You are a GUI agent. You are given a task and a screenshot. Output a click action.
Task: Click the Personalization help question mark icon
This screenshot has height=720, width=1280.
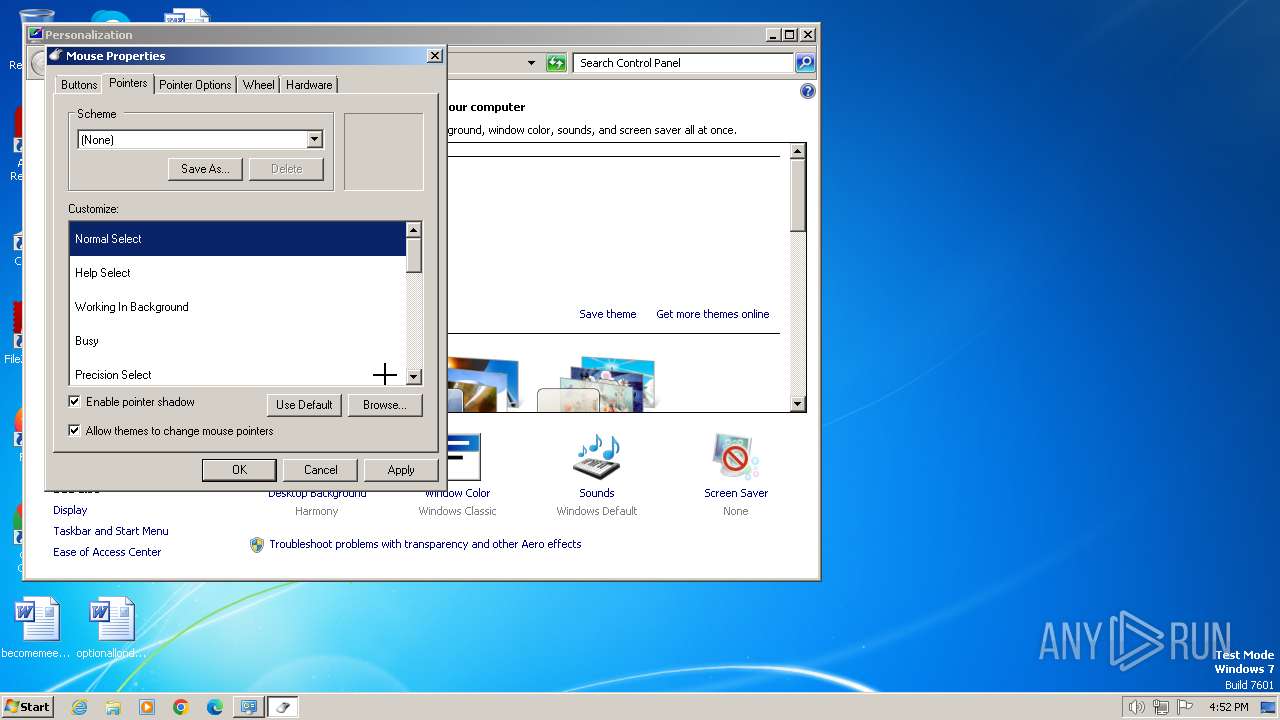(x=808, y=91)
